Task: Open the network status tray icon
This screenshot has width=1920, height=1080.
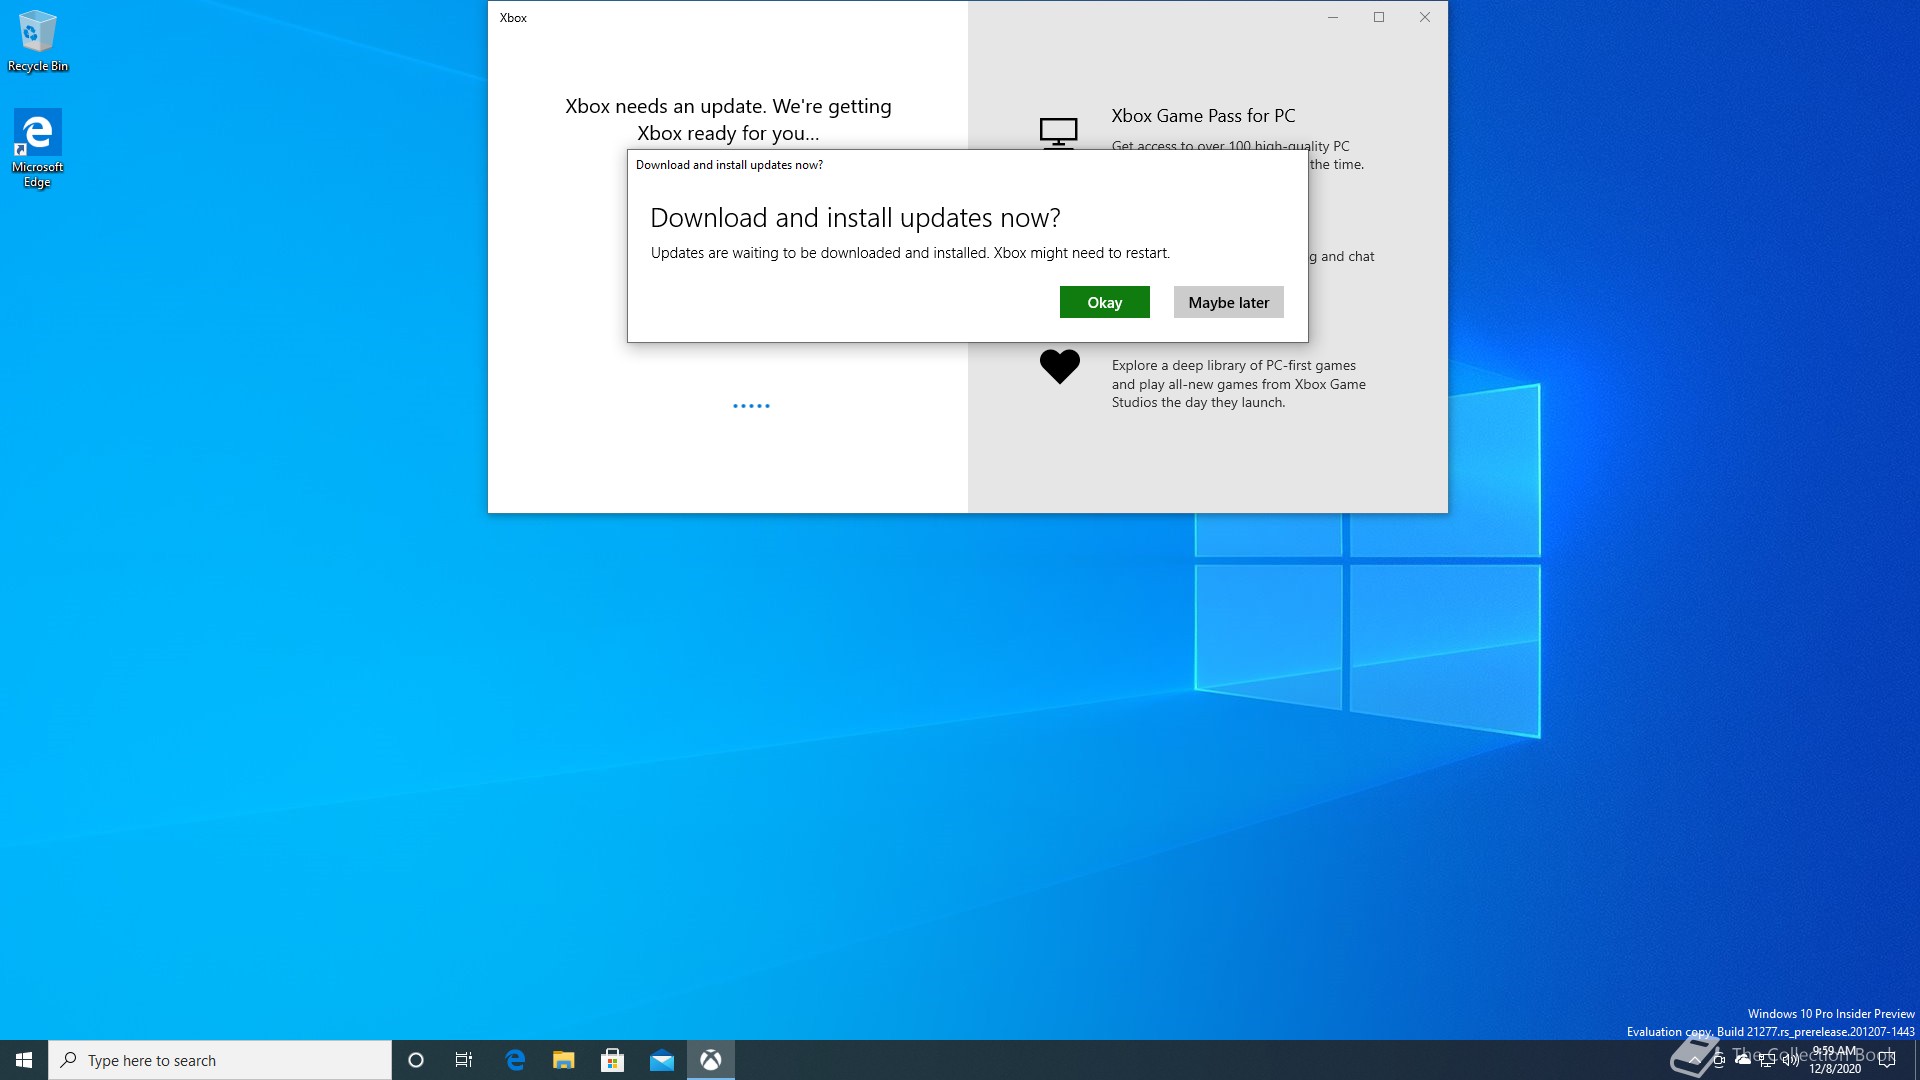Action: pos(1767,1060)
